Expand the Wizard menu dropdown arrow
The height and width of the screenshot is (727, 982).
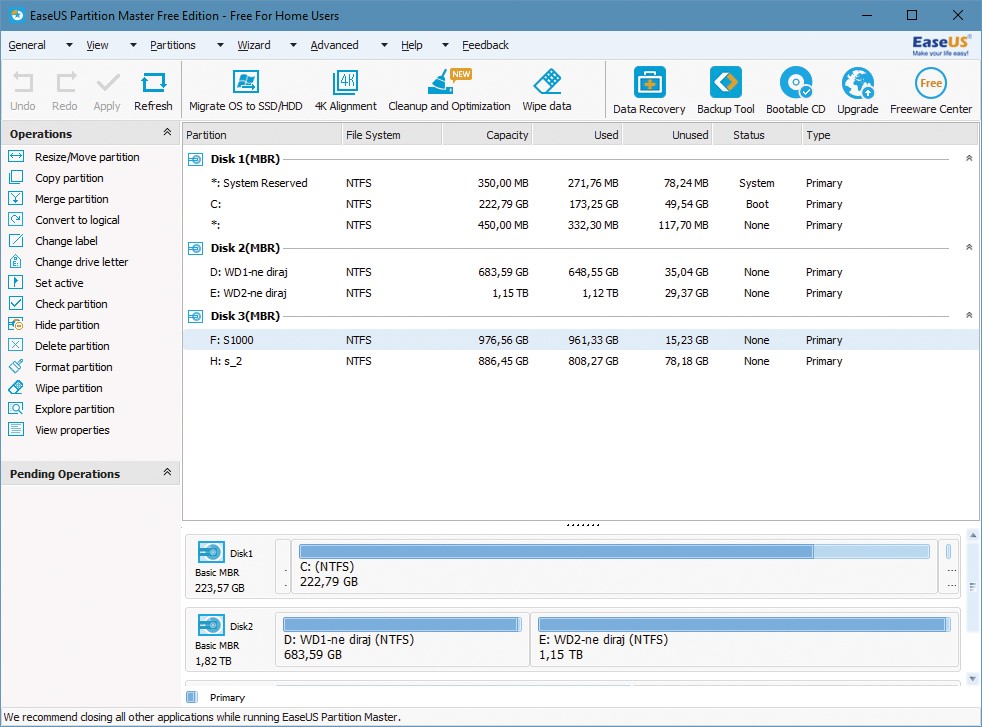pyautogui.click(x=293, y=45)
